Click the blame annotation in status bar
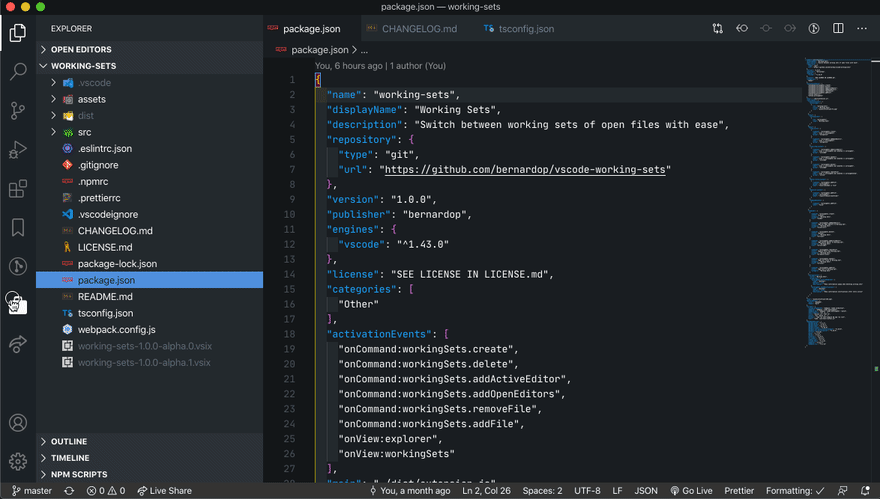 coord(410,491)
